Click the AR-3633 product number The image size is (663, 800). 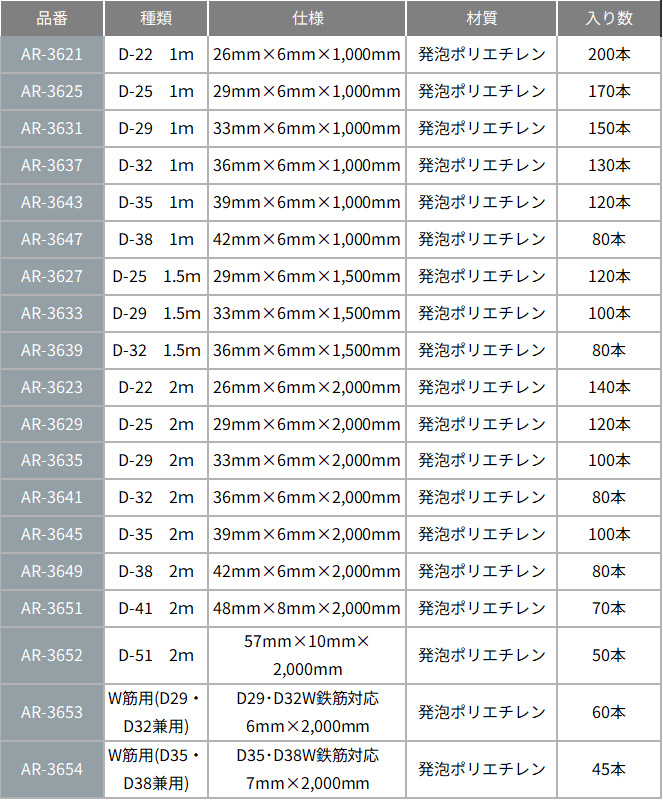point(51,313)
